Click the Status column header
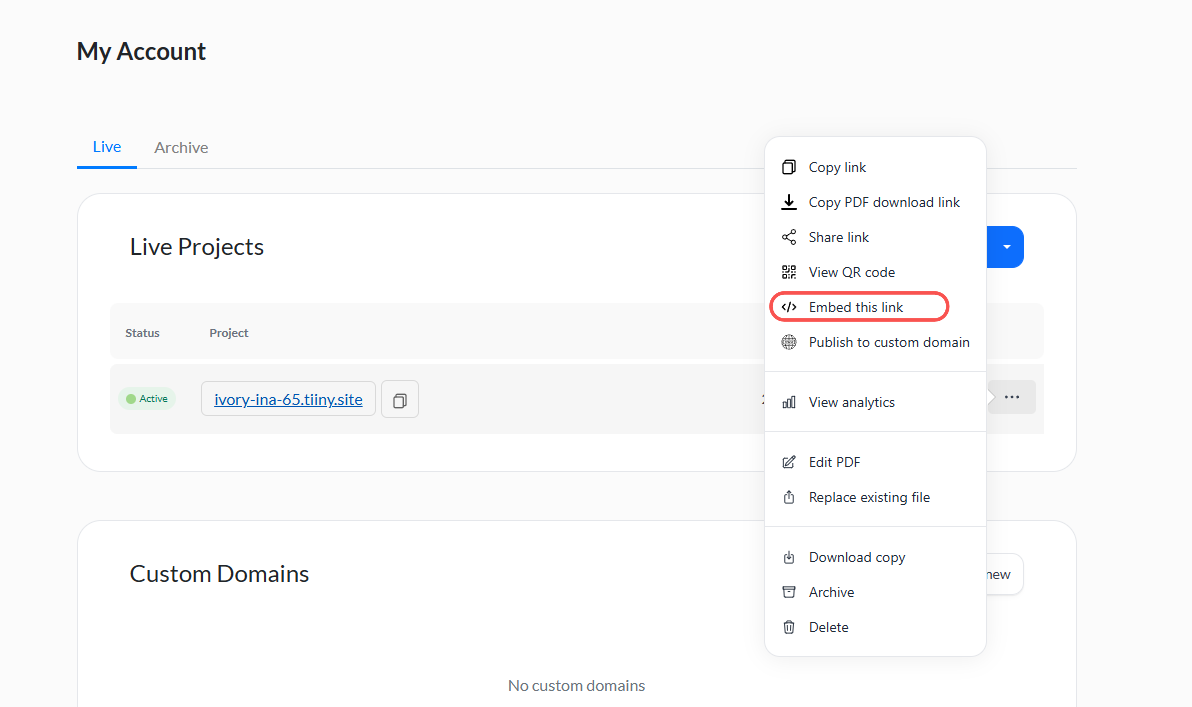The width and height of the screenshot is (1192, 707). click(142, 333)
